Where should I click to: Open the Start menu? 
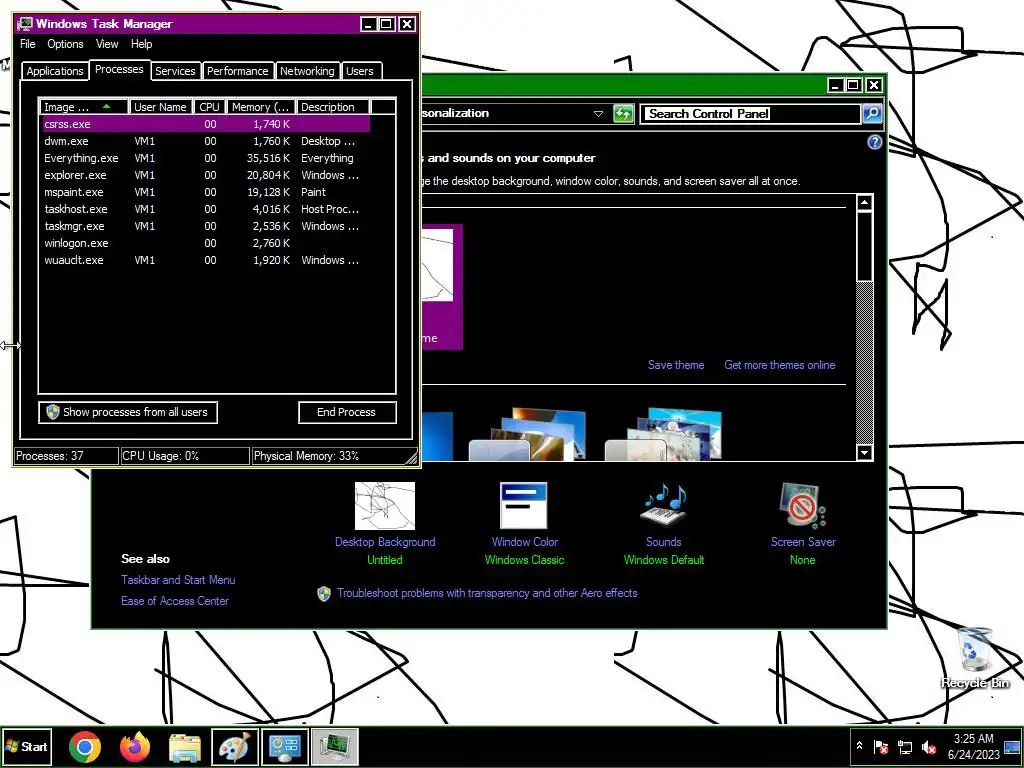[x=27, y=746]
